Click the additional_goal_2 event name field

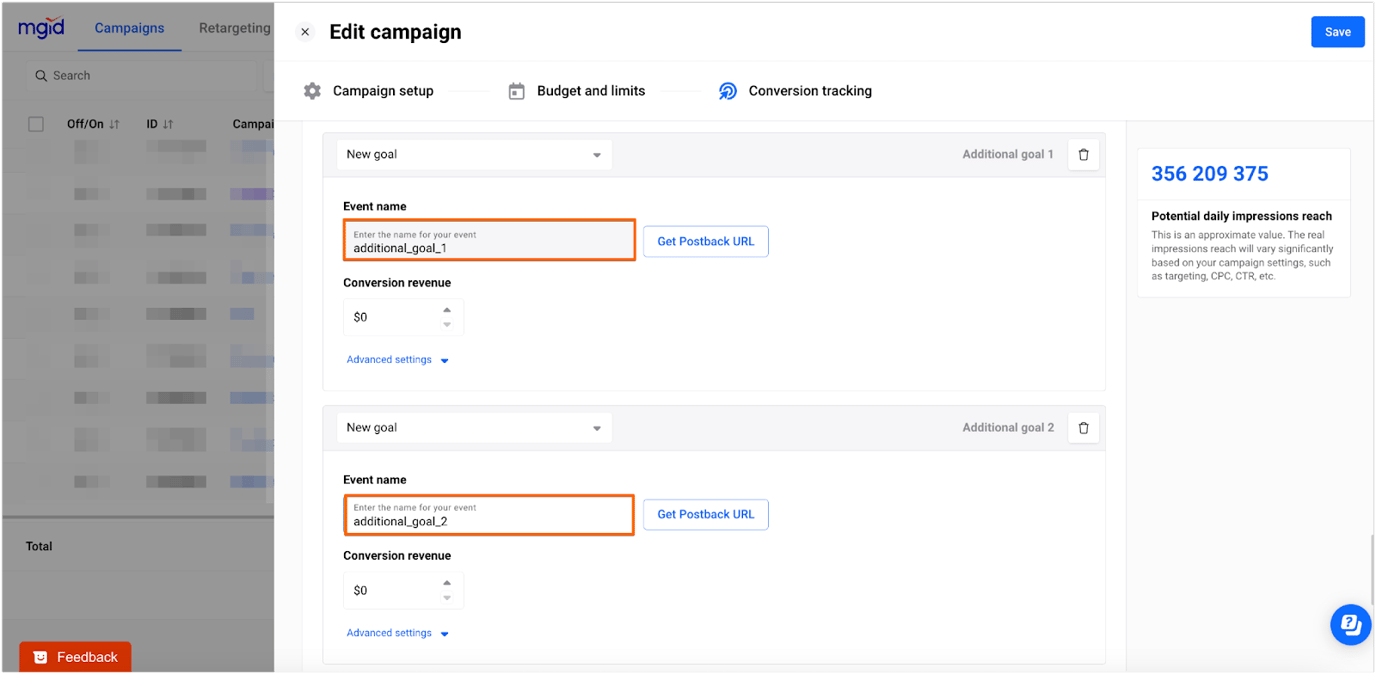[x=489, y=515]
